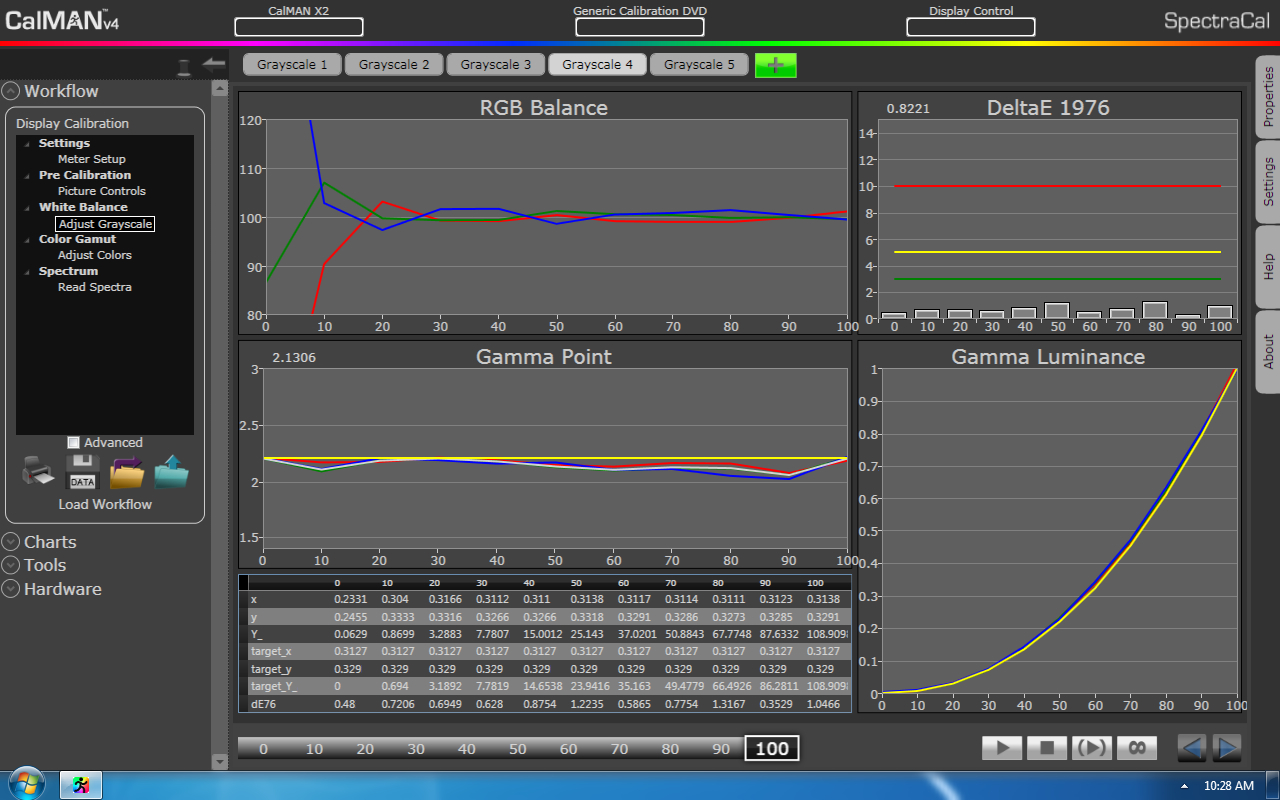The image size is (1280, 800).
Task: Collapse the White Balance tree node
Action: (27, 208)
